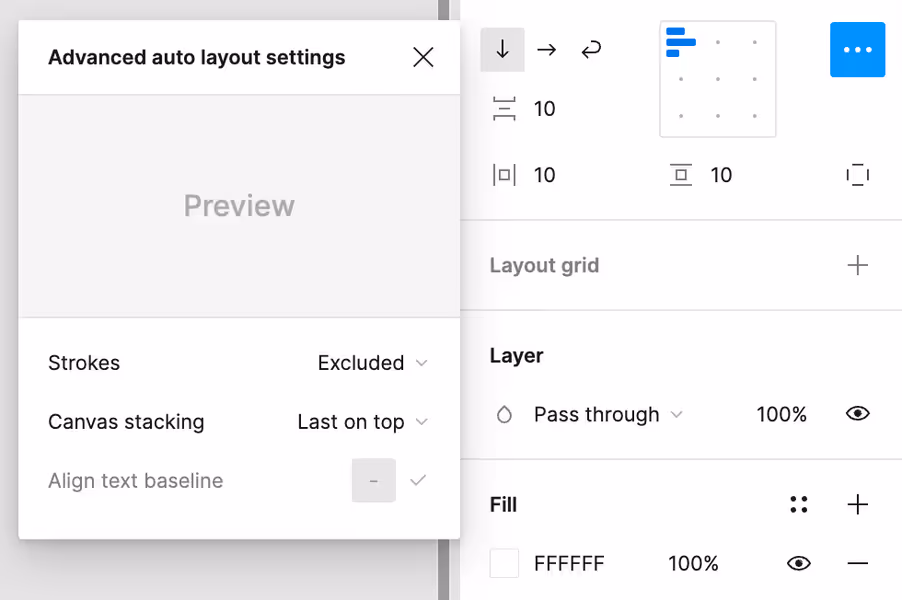The height and width of the screenshot is (600, 902).
Task: Select the Align text baseline checkmark option
Action: point(418,480)
